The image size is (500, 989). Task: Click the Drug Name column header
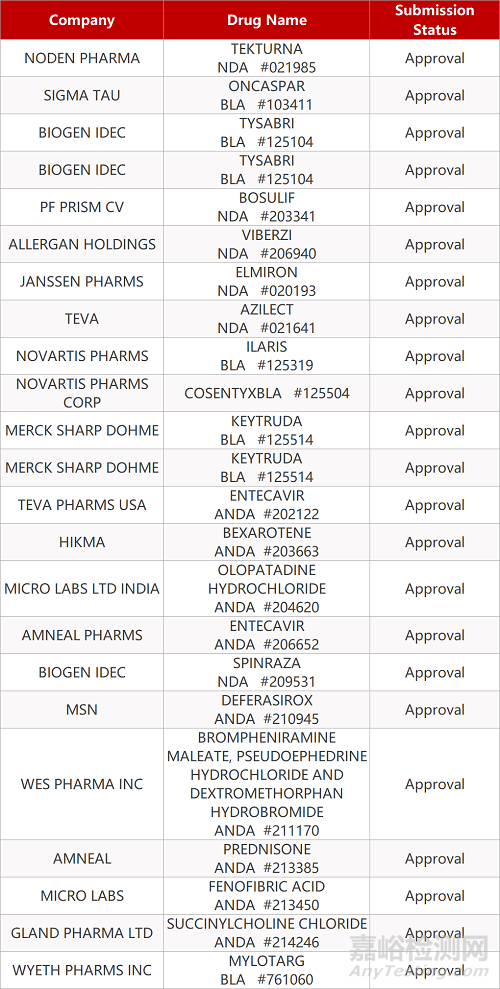pos(266,20)
